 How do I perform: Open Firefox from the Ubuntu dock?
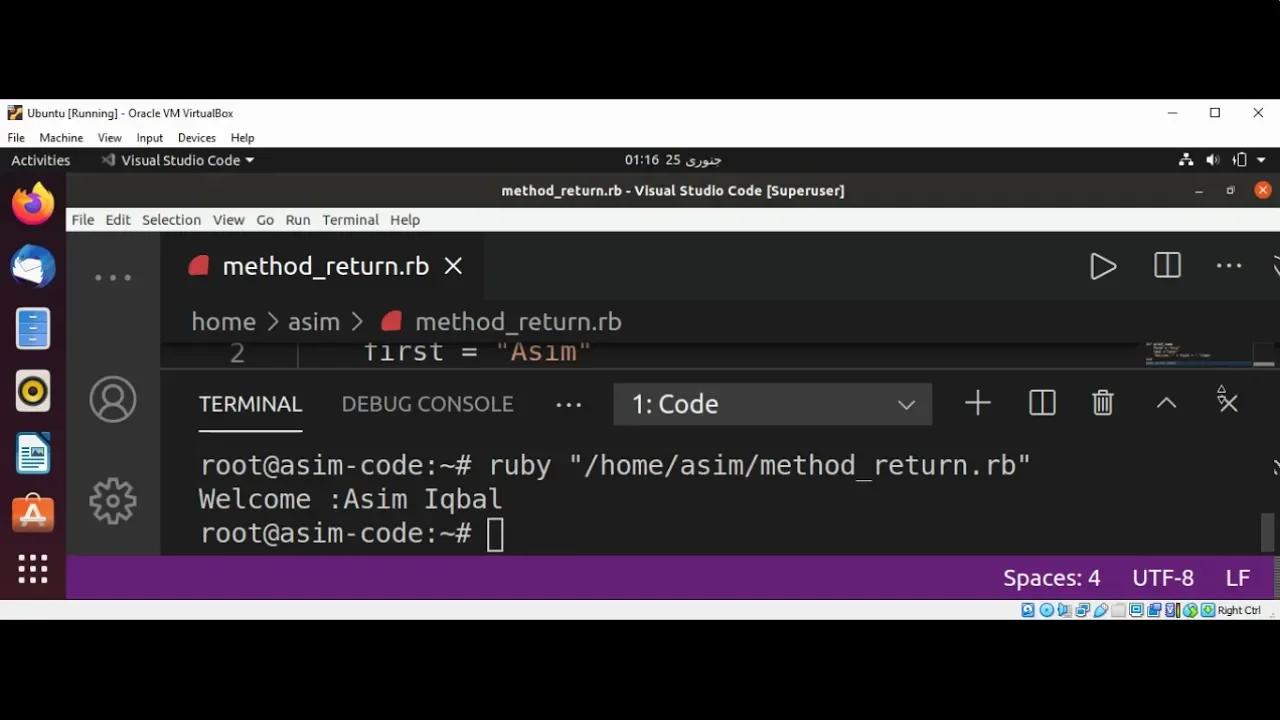coord(33,203)
